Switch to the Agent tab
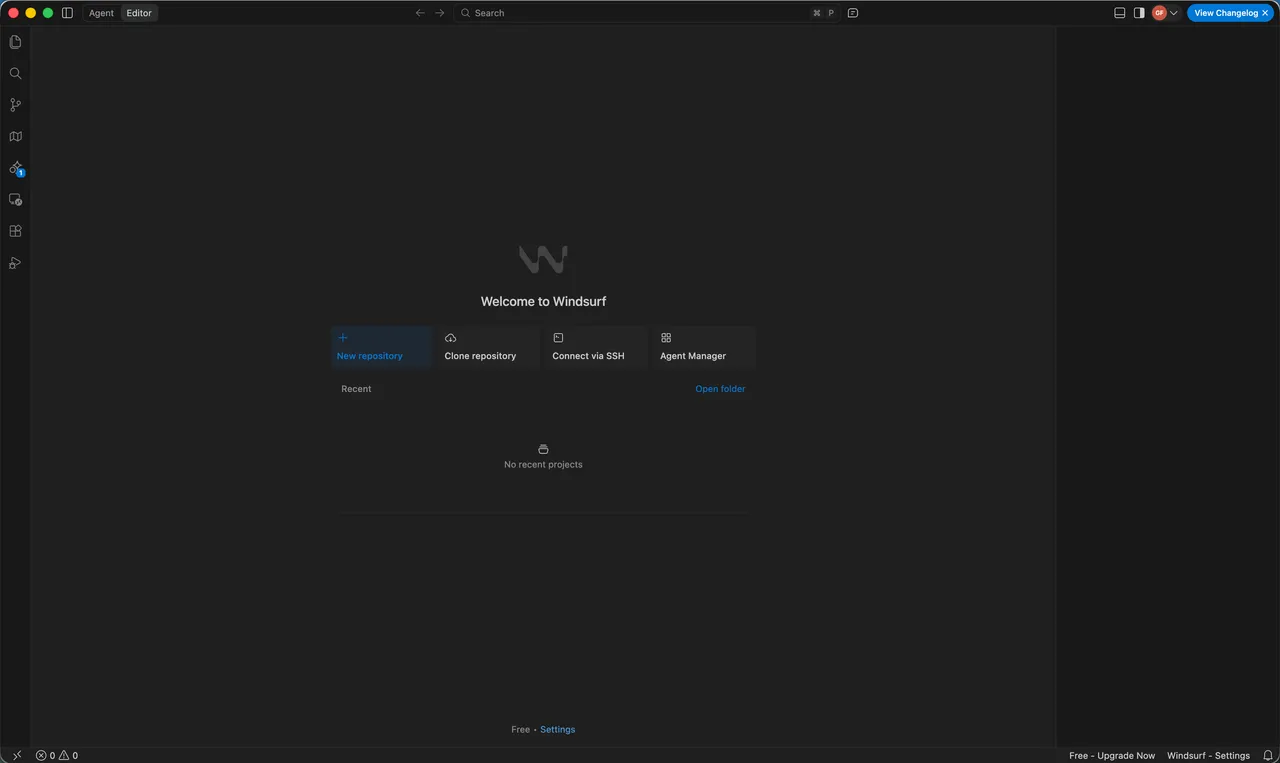 pyautogui.click(x=101, y=13)
